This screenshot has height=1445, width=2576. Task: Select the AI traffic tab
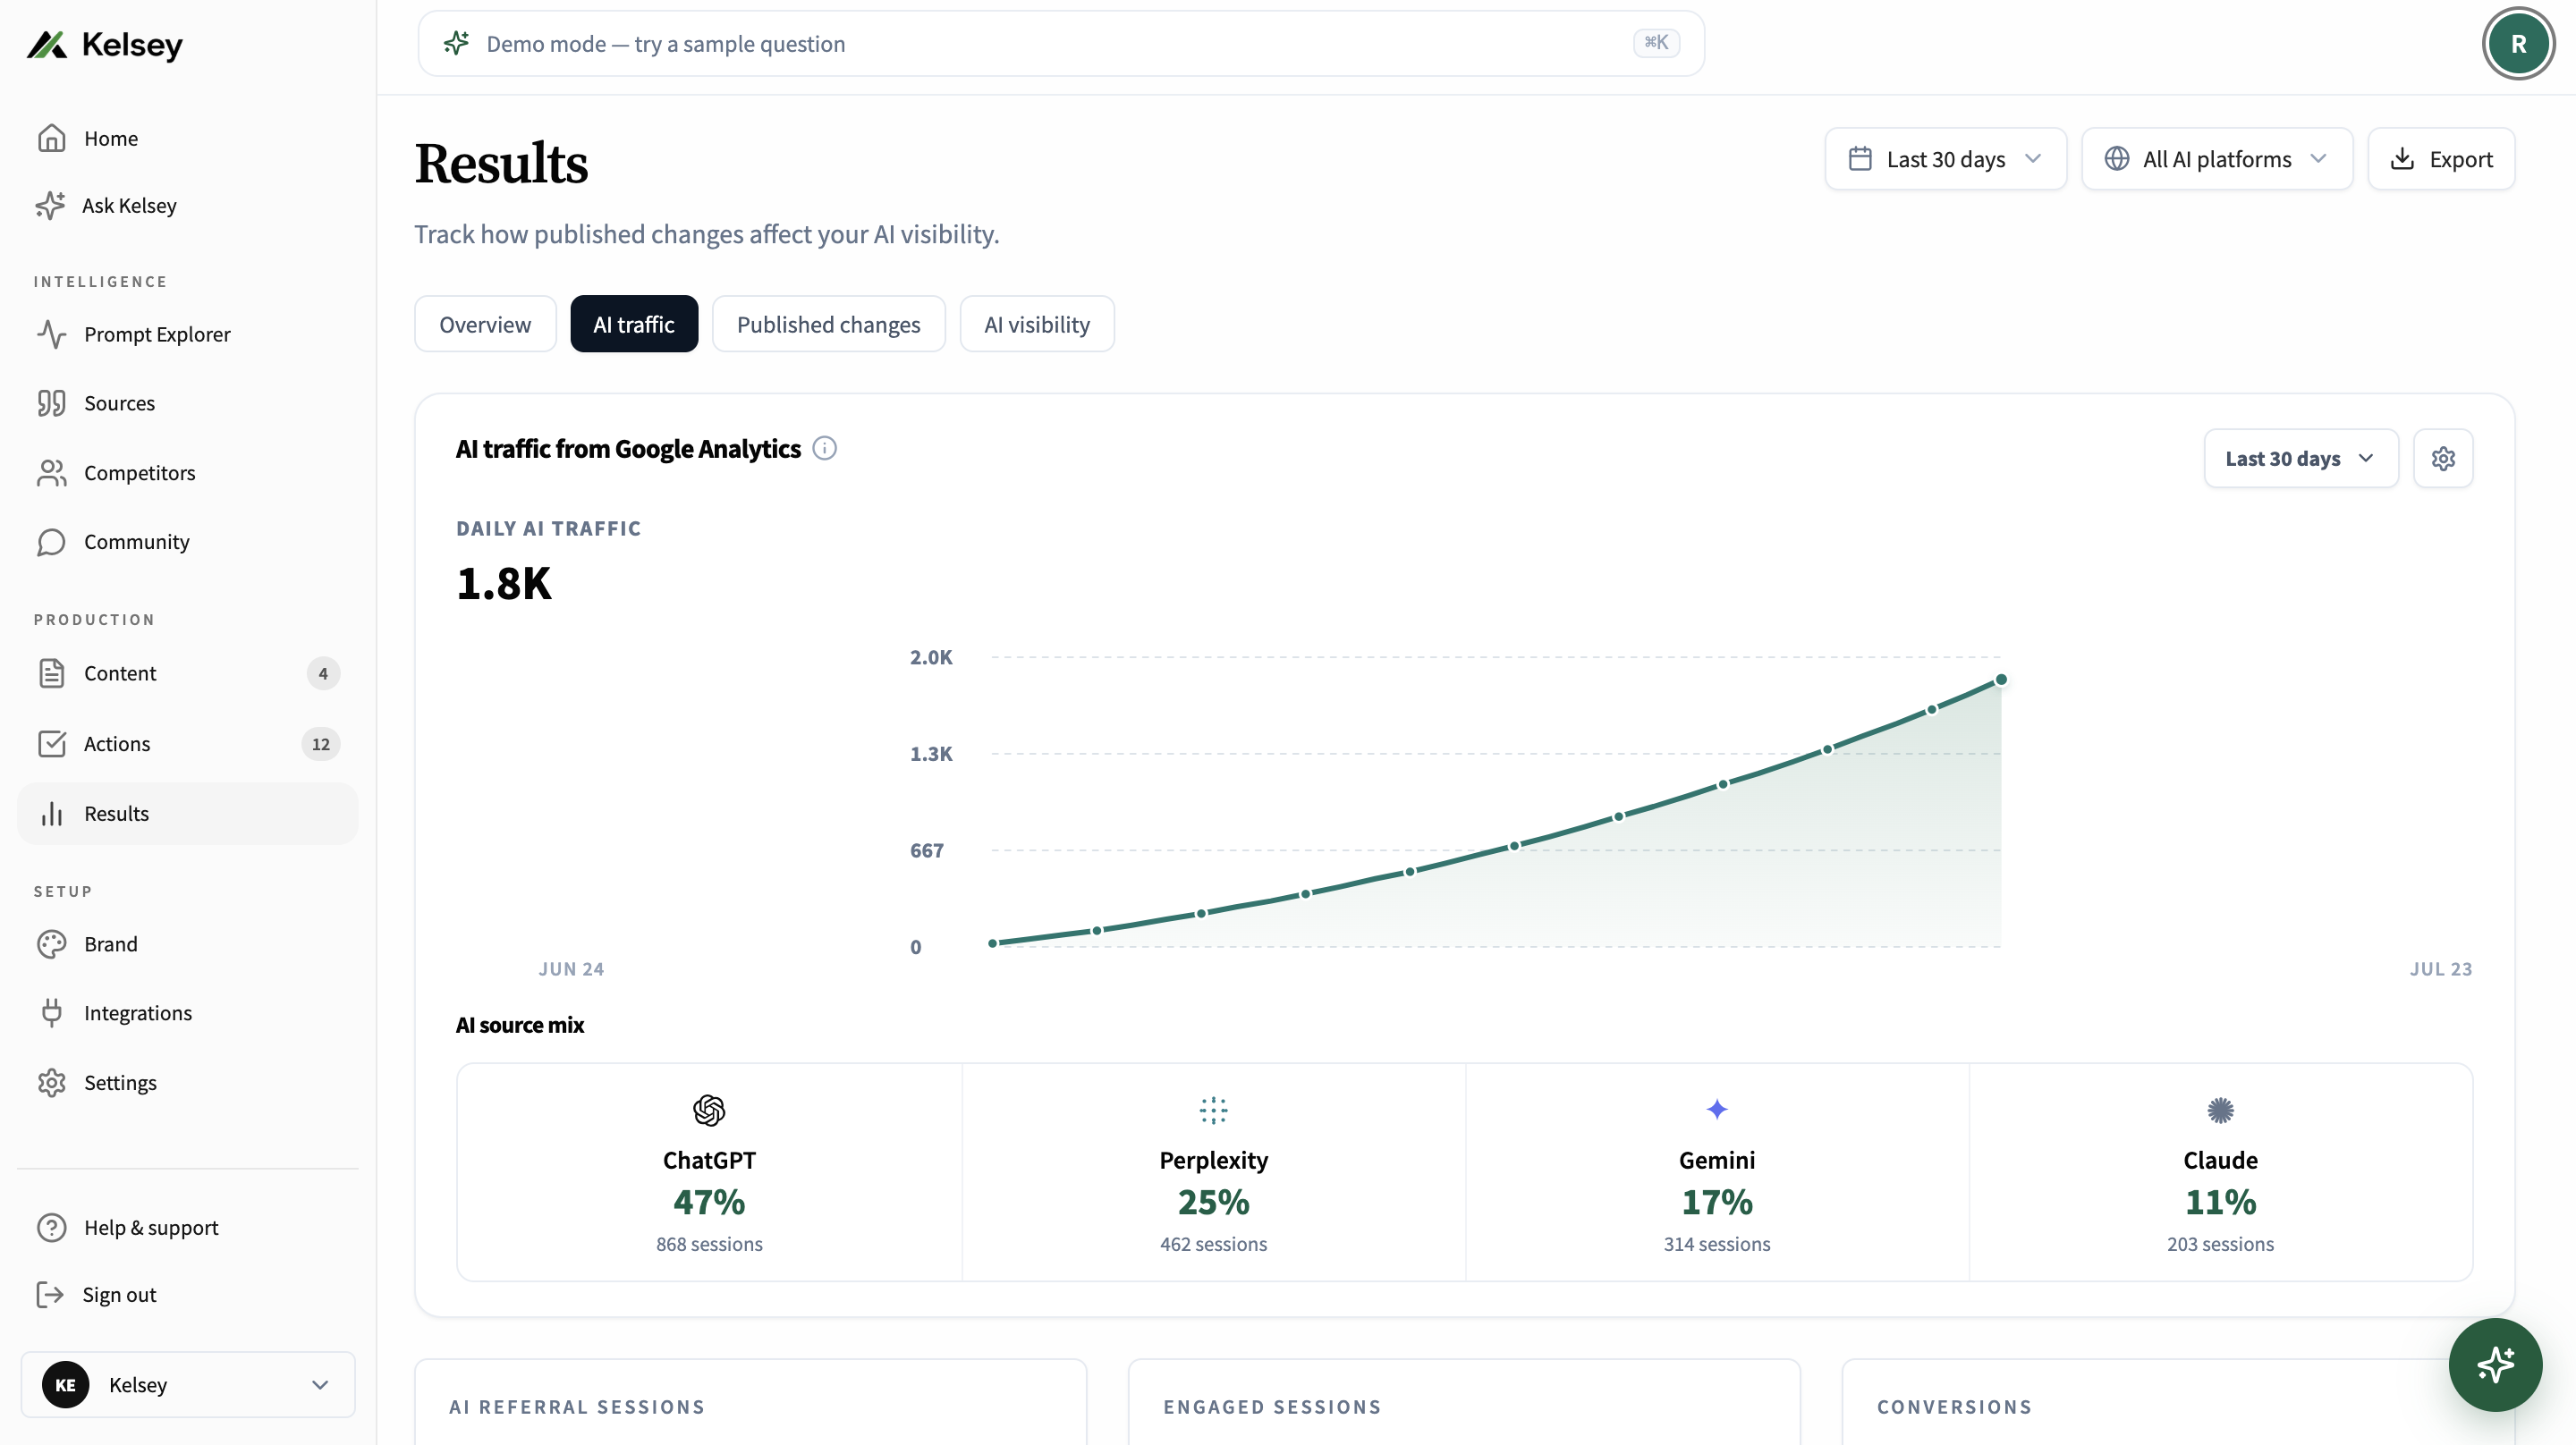pos(634,324)
